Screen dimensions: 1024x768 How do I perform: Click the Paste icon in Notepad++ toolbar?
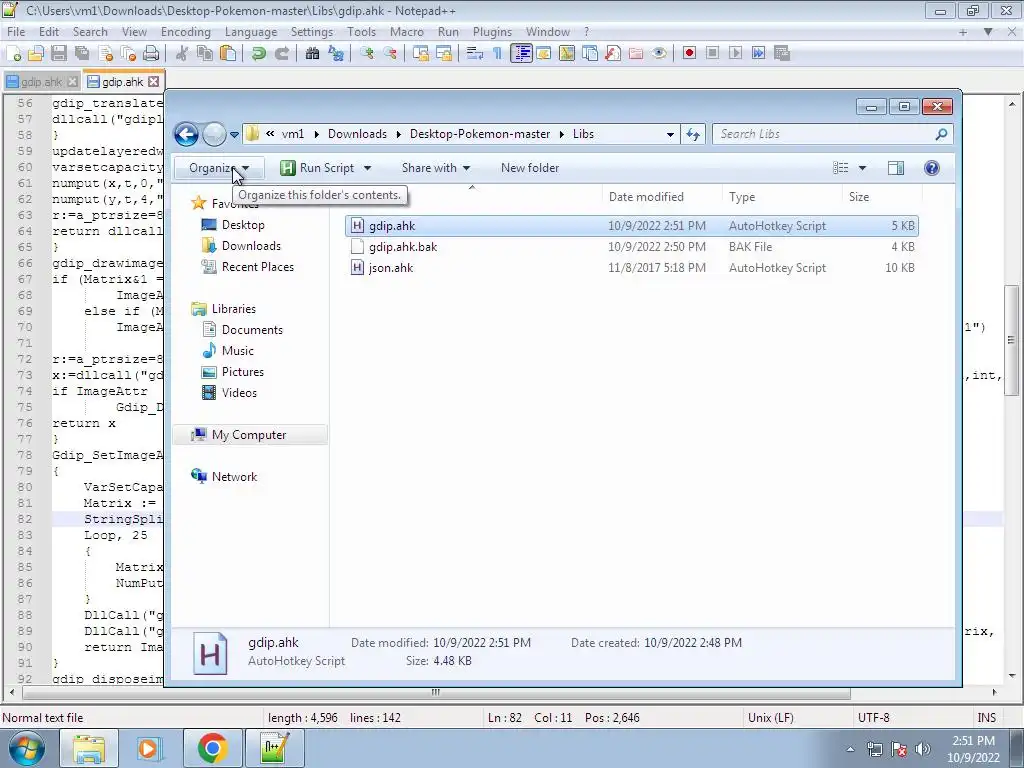click(x=228, y=54)
